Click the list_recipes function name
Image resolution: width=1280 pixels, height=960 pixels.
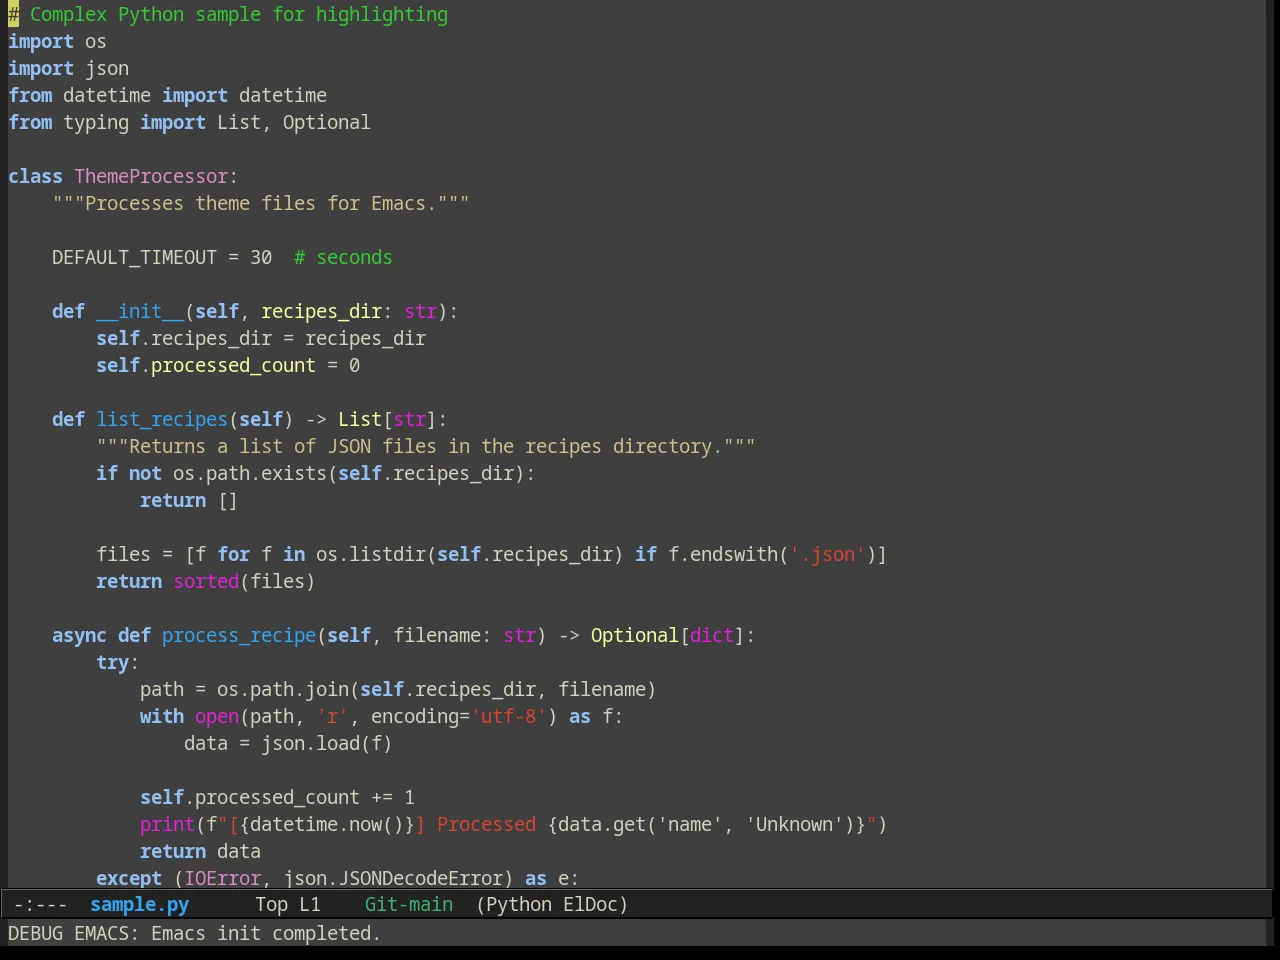(162, 420)
